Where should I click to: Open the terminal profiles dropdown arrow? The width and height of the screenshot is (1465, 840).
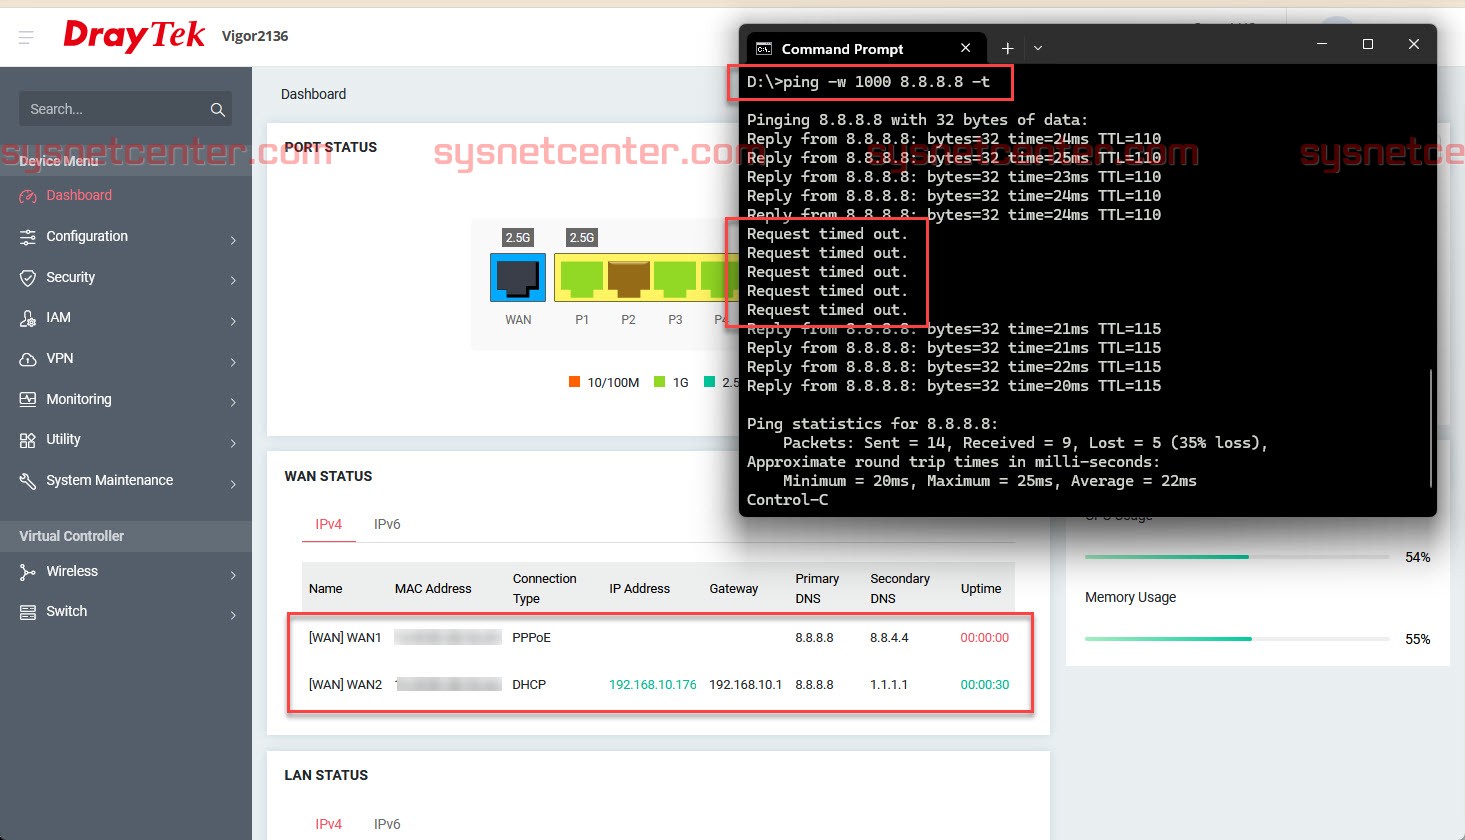point(1038,48)
